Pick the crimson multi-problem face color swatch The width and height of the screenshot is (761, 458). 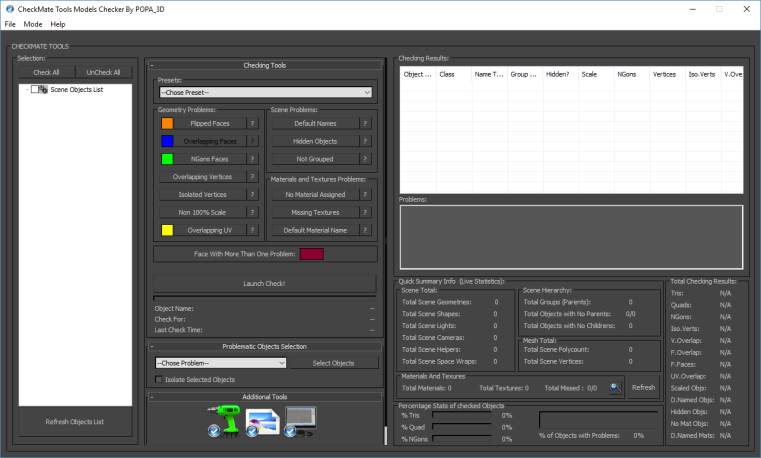coord(312,254)
